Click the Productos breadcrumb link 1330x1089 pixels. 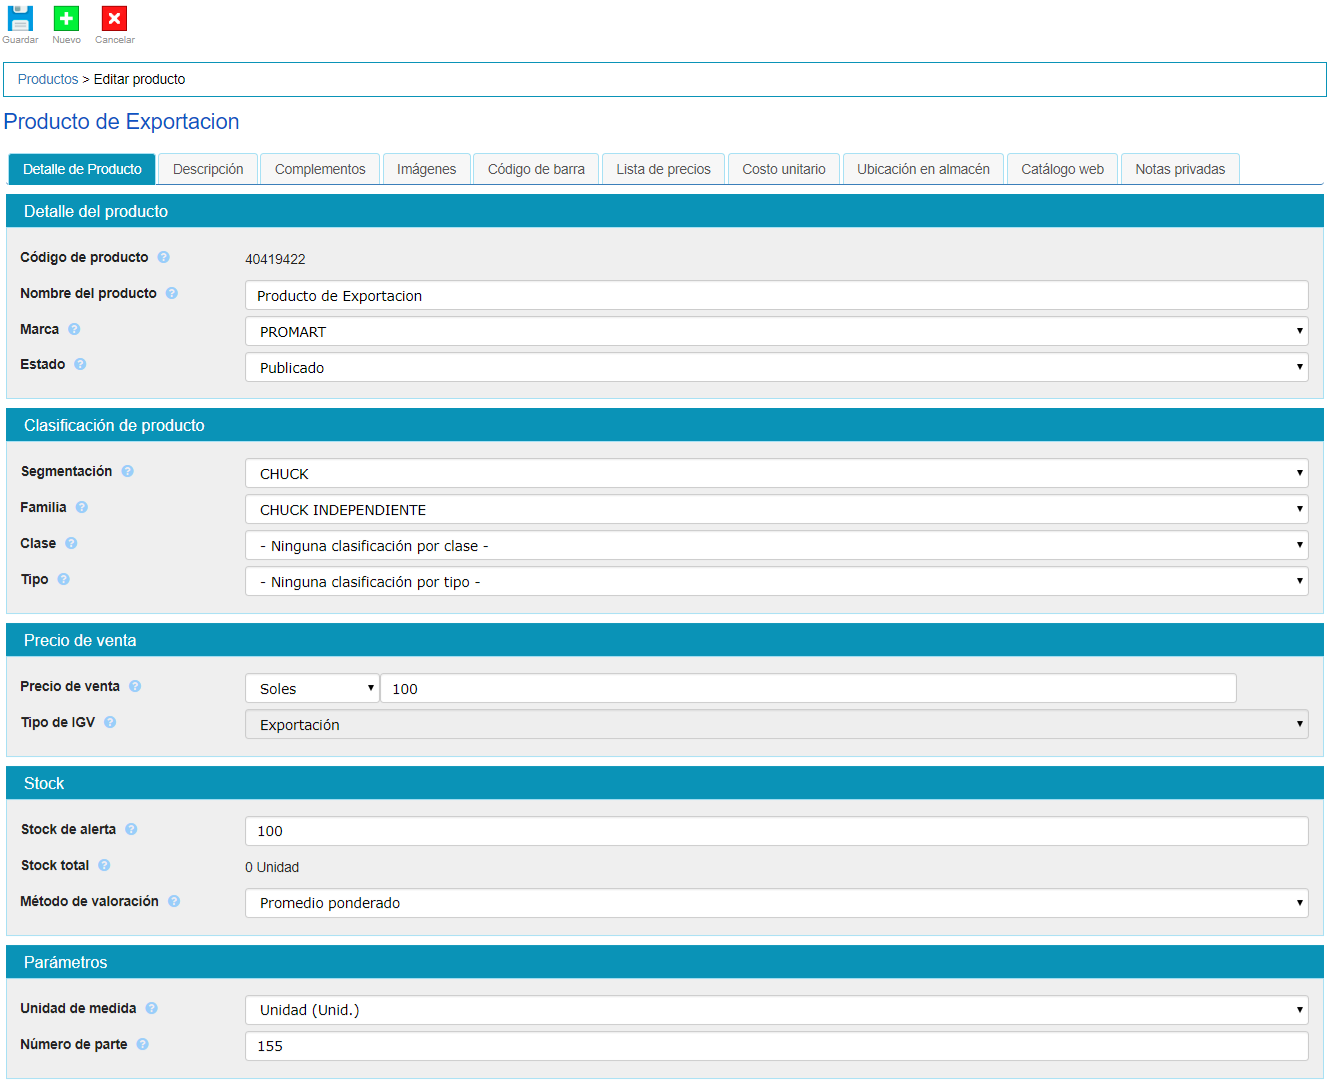coord(48,80)
